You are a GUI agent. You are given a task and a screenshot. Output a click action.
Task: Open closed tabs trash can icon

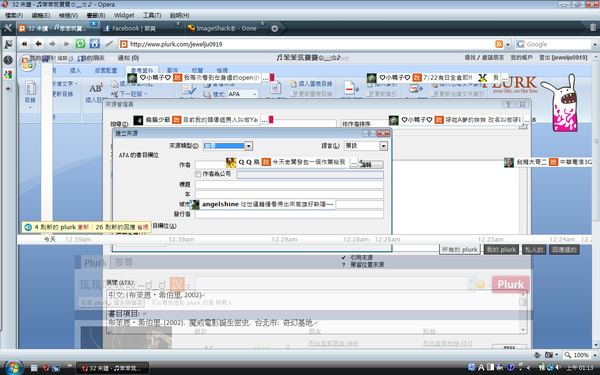[x=593, y=28]
